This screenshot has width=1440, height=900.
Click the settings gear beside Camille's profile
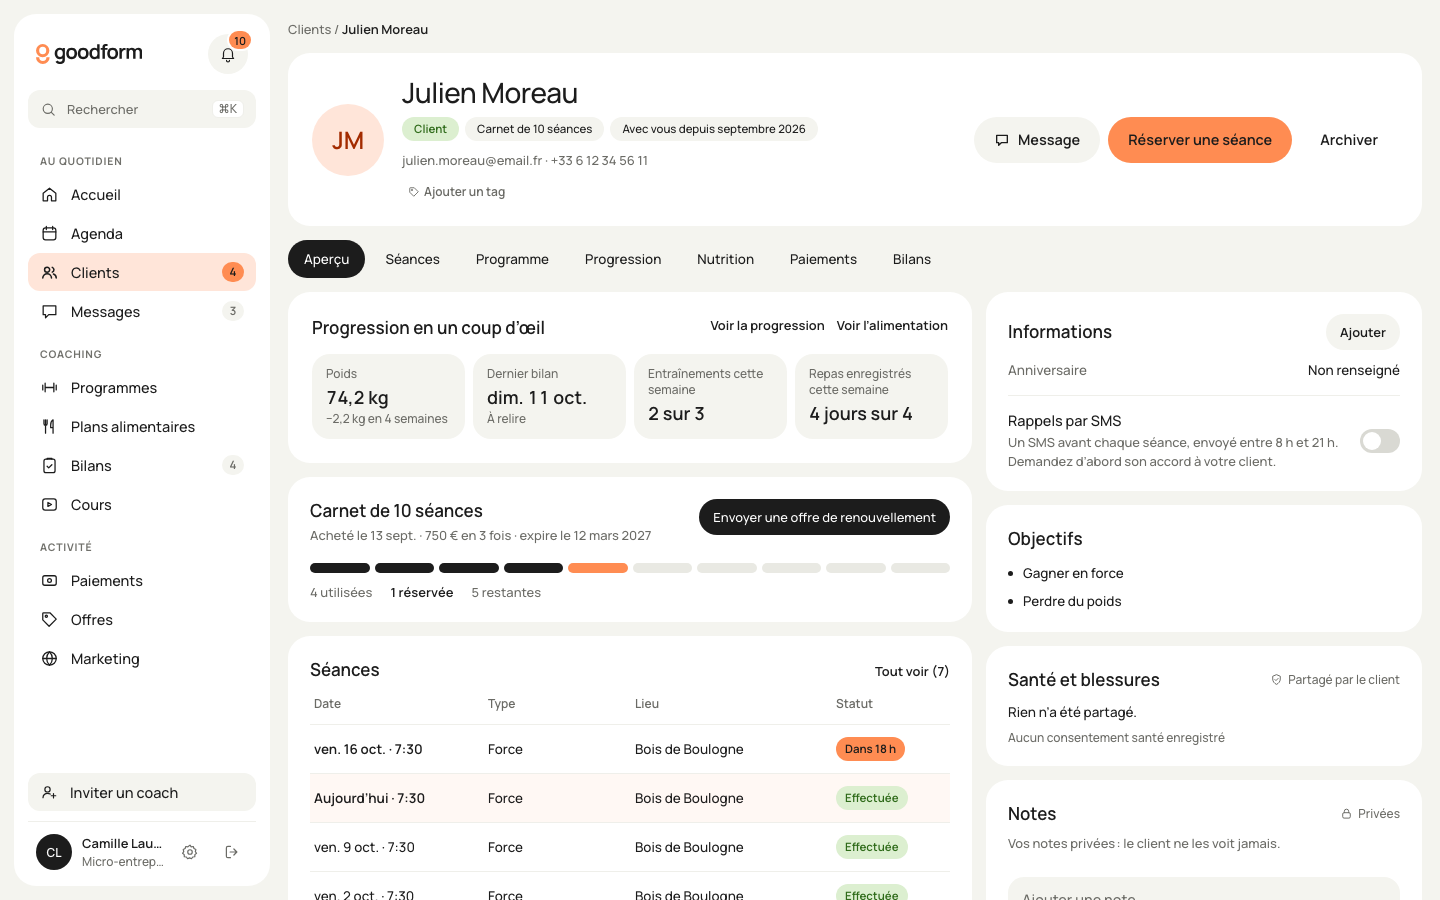coord(190,852)
